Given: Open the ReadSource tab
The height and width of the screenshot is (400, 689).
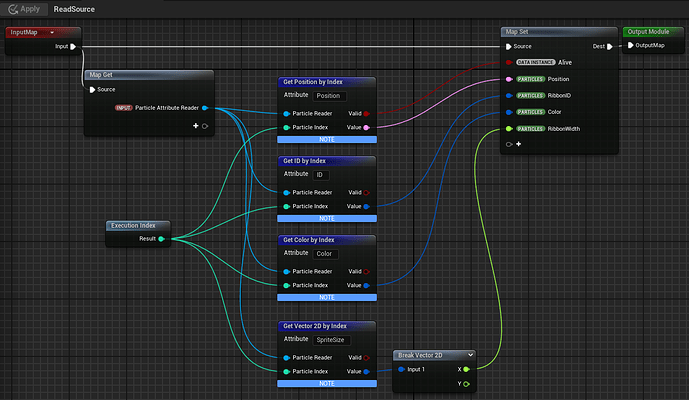Looking at the screenshot, I should tap(74, 9).
